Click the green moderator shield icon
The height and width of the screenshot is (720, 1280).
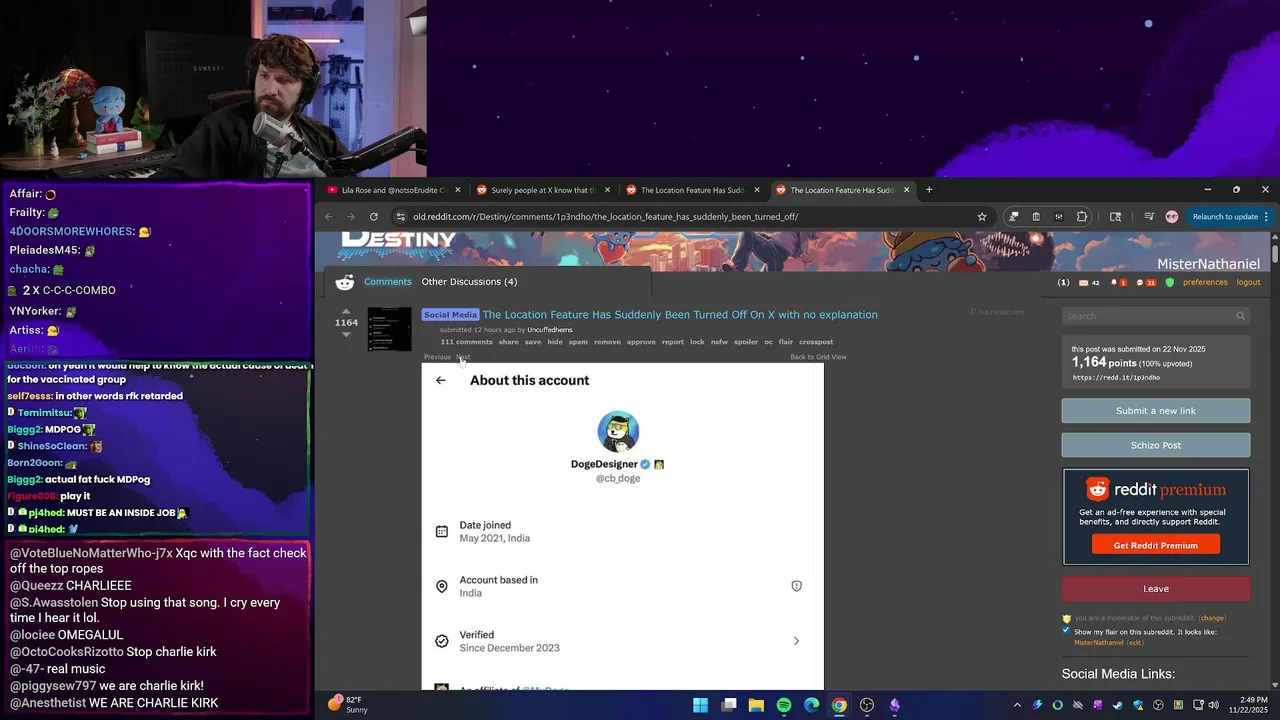[x=1170, y=283]
